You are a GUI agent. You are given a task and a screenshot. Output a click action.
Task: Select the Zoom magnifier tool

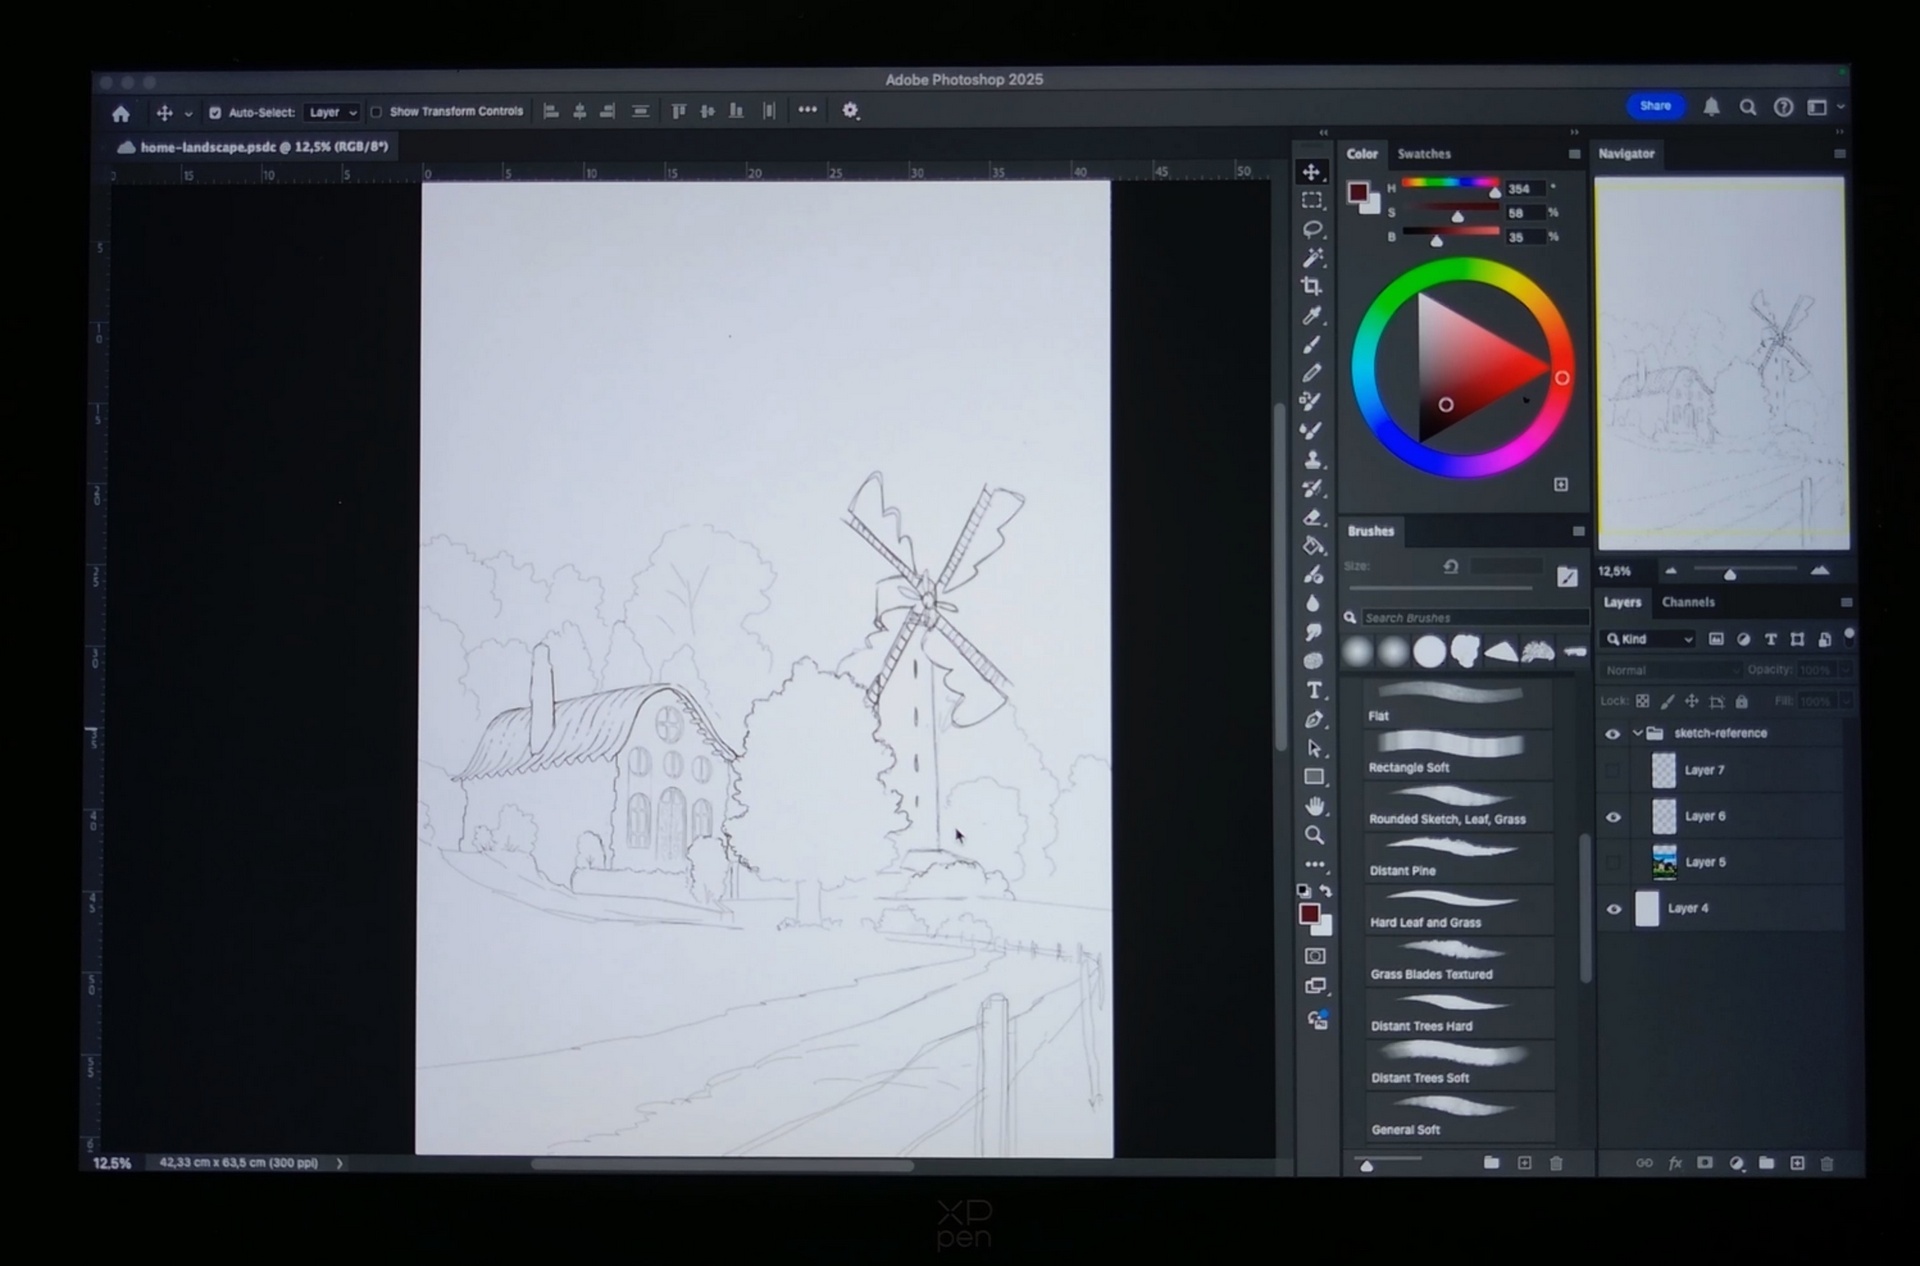point(1314,835)
